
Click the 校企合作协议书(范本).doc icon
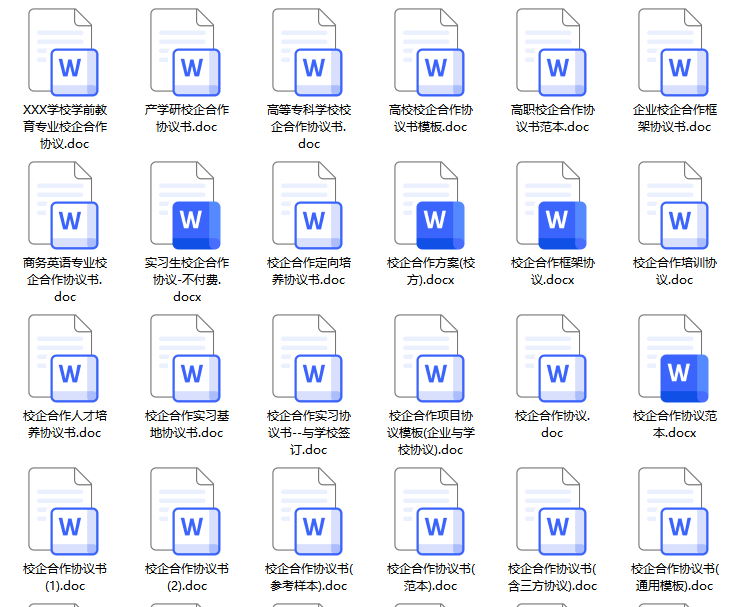tap(429, 511)
